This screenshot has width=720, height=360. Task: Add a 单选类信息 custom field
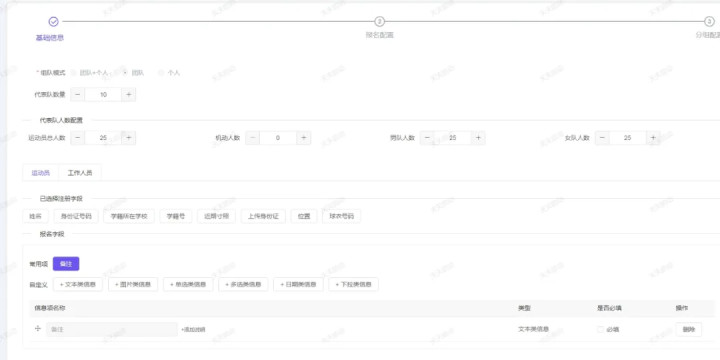tap(188, 284)
